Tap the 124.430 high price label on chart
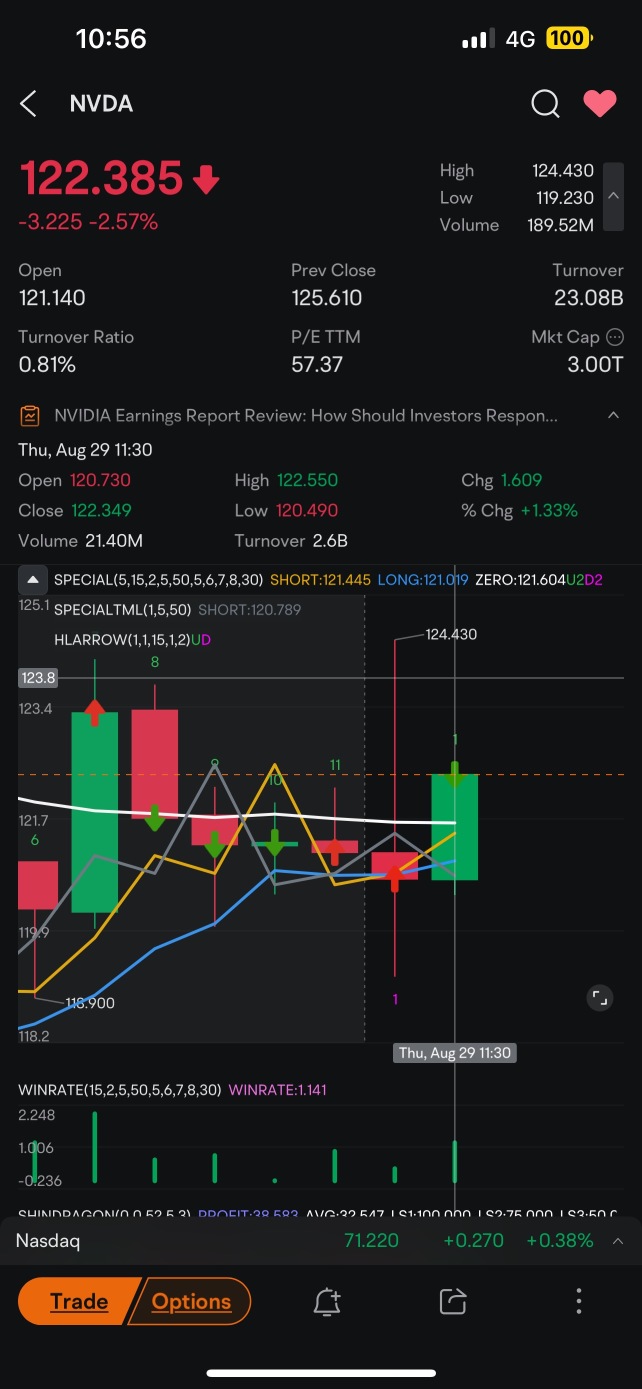This screenshot has height=1389, width=642. click(x=452, y=634)
